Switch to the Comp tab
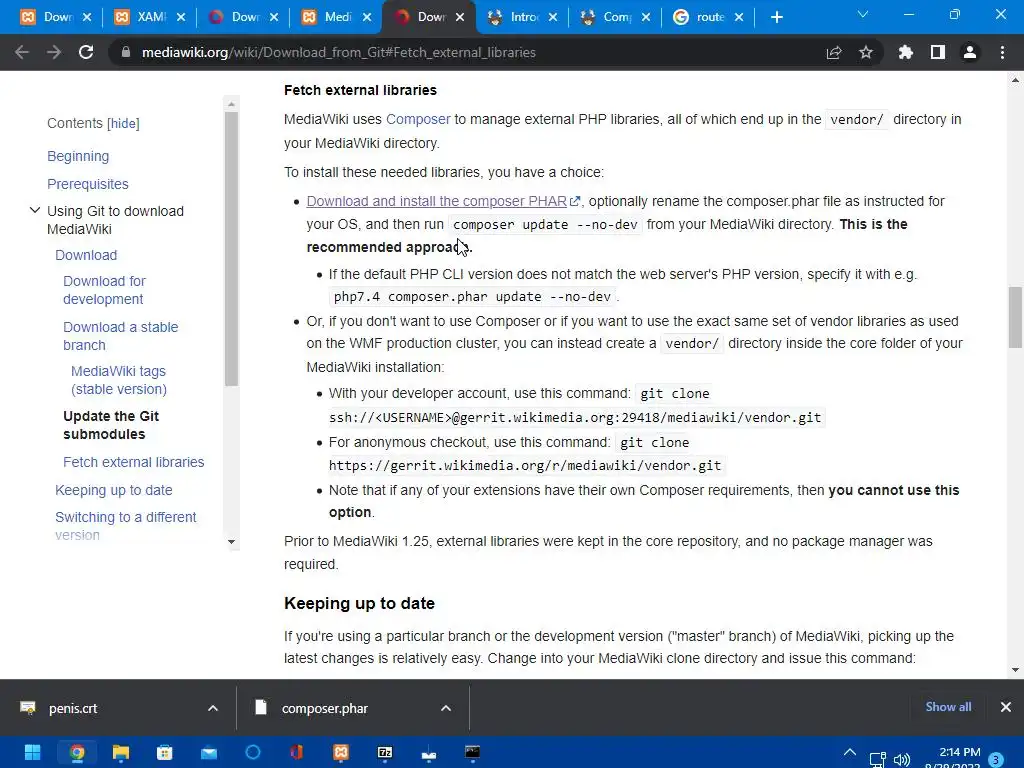1024x768 pixels. click(616, 17)
